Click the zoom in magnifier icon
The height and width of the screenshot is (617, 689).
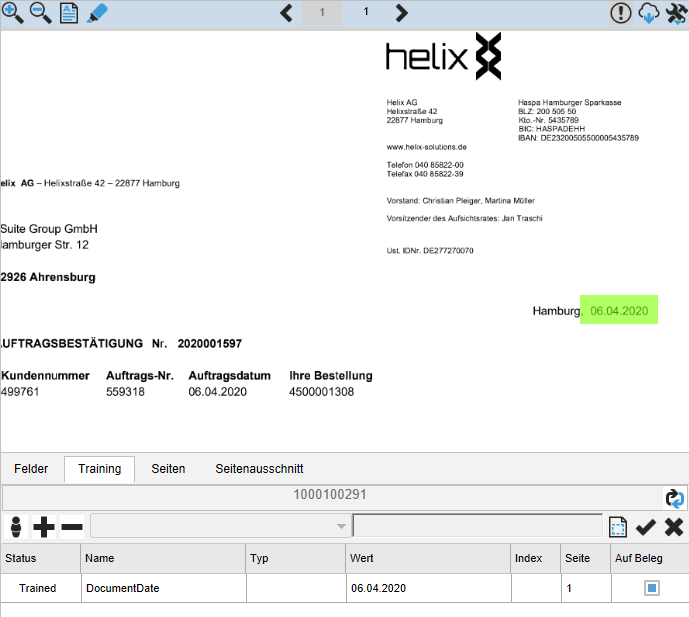13,13
